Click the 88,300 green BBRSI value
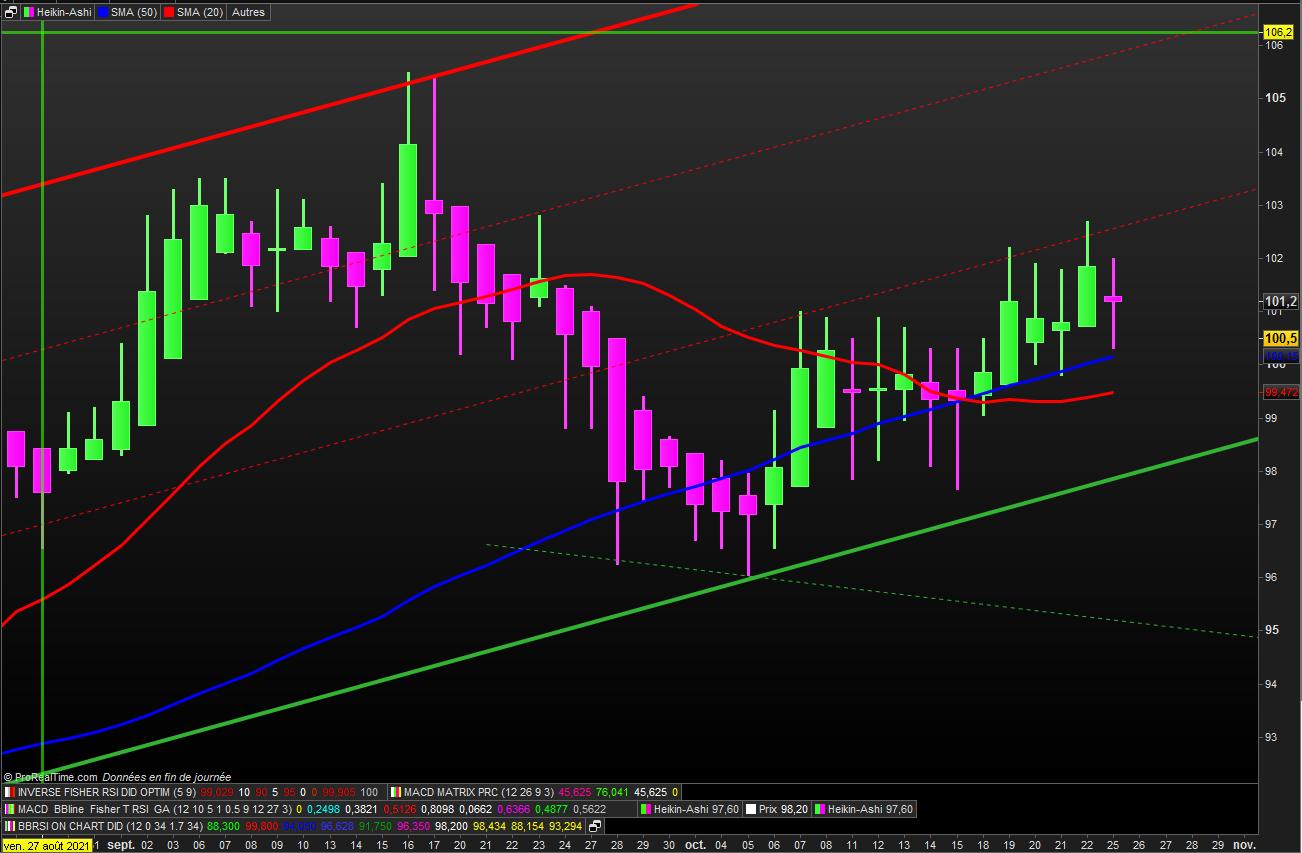The image size is (1302, 853). click(222, 827)
